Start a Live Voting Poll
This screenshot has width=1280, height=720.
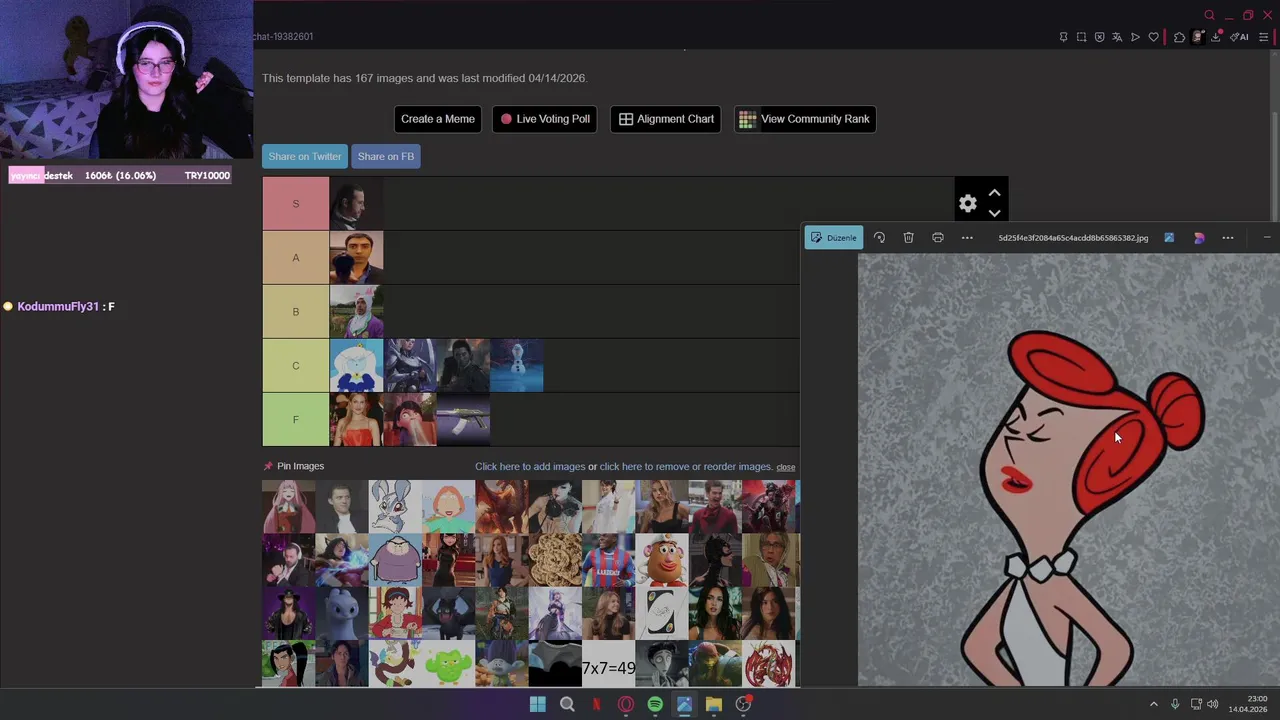tap(545, 119)
